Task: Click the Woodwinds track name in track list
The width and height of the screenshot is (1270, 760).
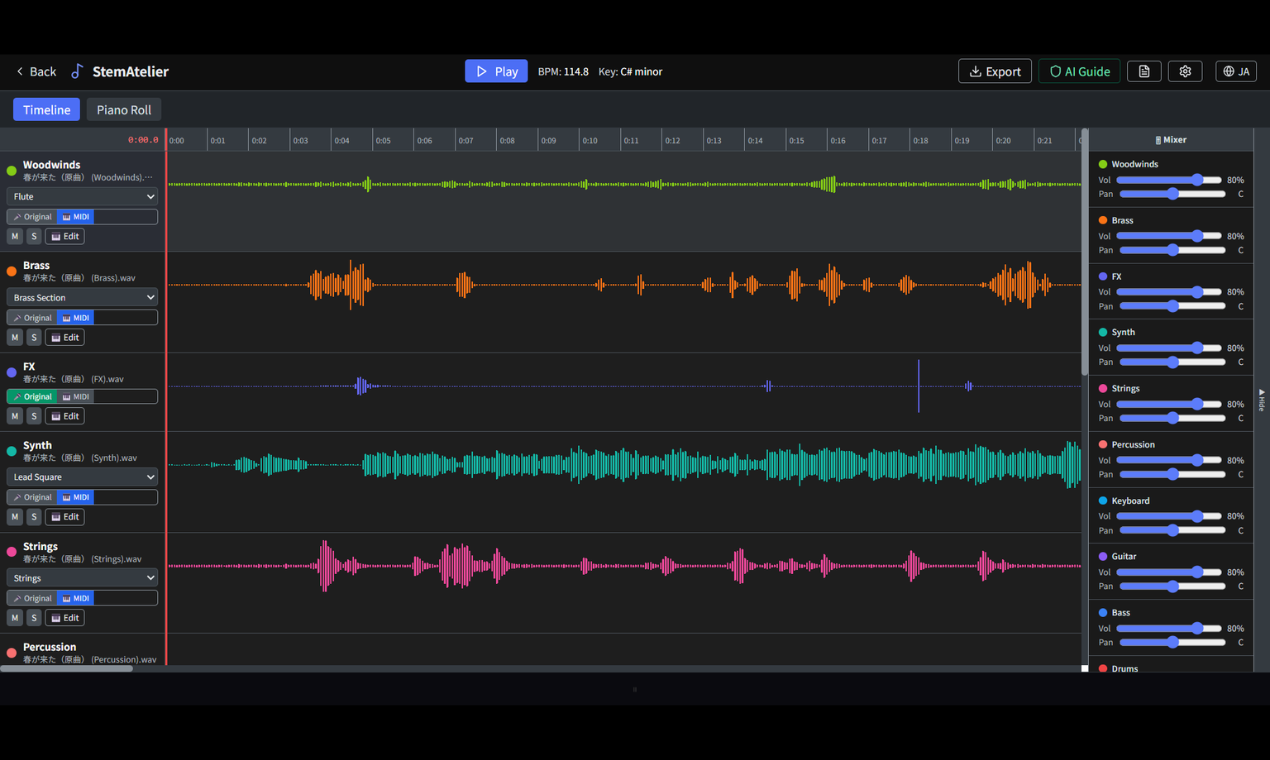Action: (52, 165)
